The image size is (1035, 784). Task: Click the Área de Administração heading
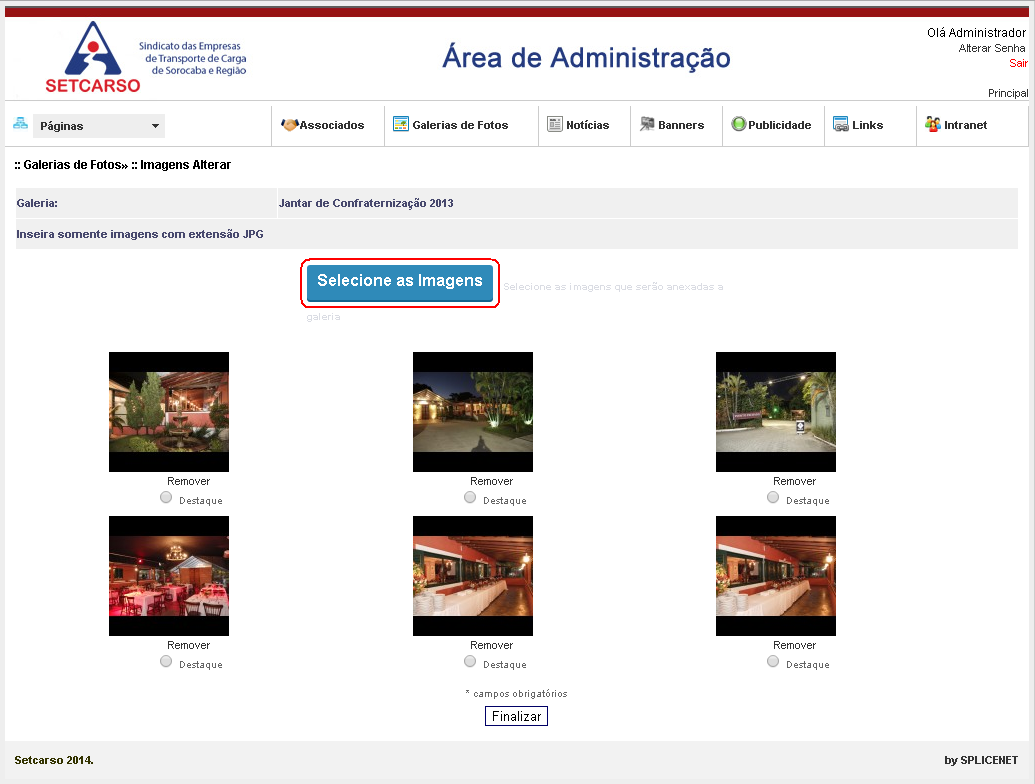(586, 57)
